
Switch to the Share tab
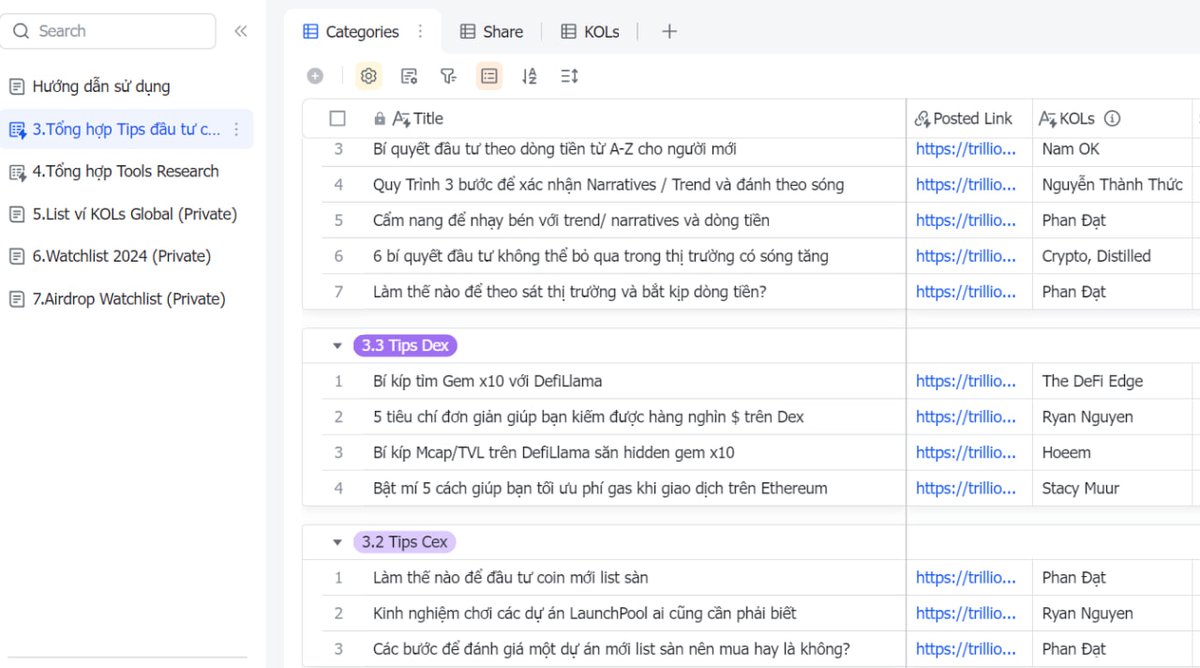(492, 31)
